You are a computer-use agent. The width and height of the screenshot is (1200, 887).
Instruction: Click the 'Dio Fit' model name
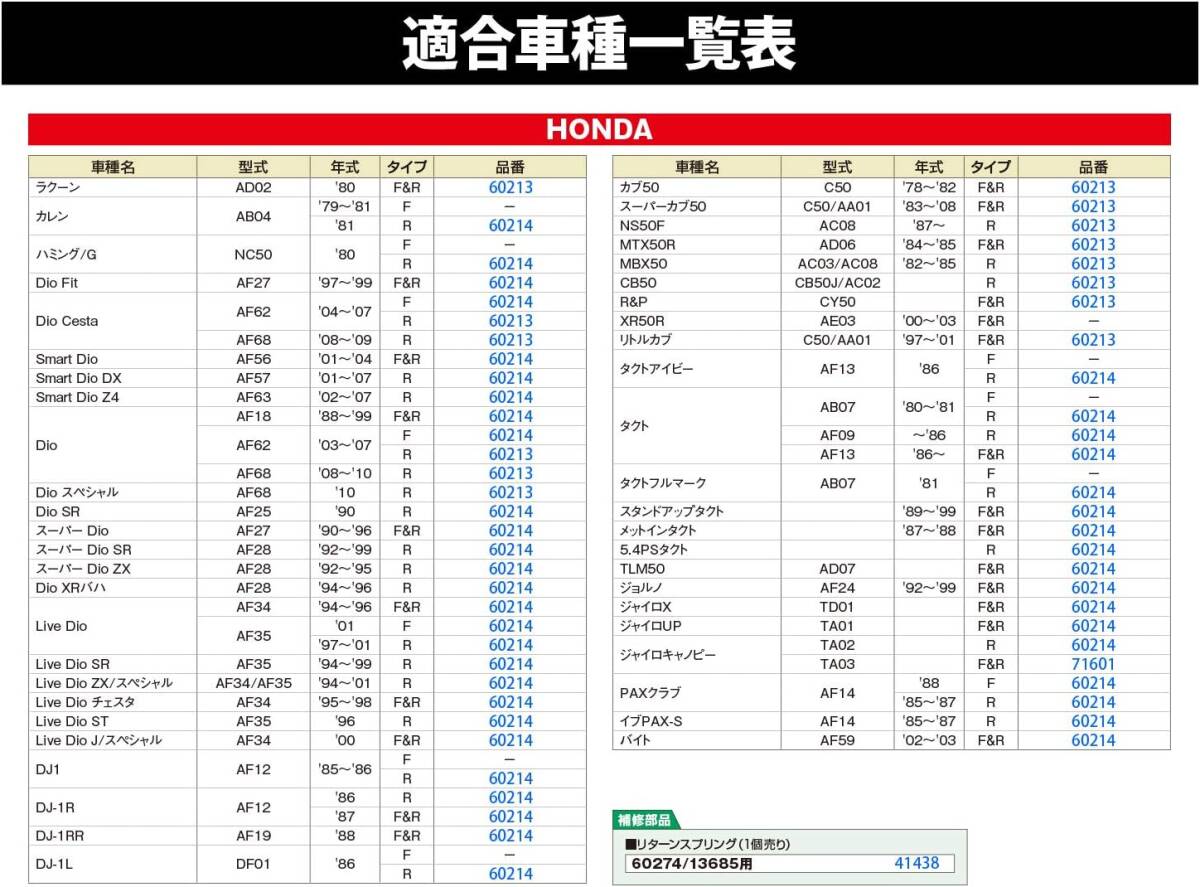coord(57,283)
